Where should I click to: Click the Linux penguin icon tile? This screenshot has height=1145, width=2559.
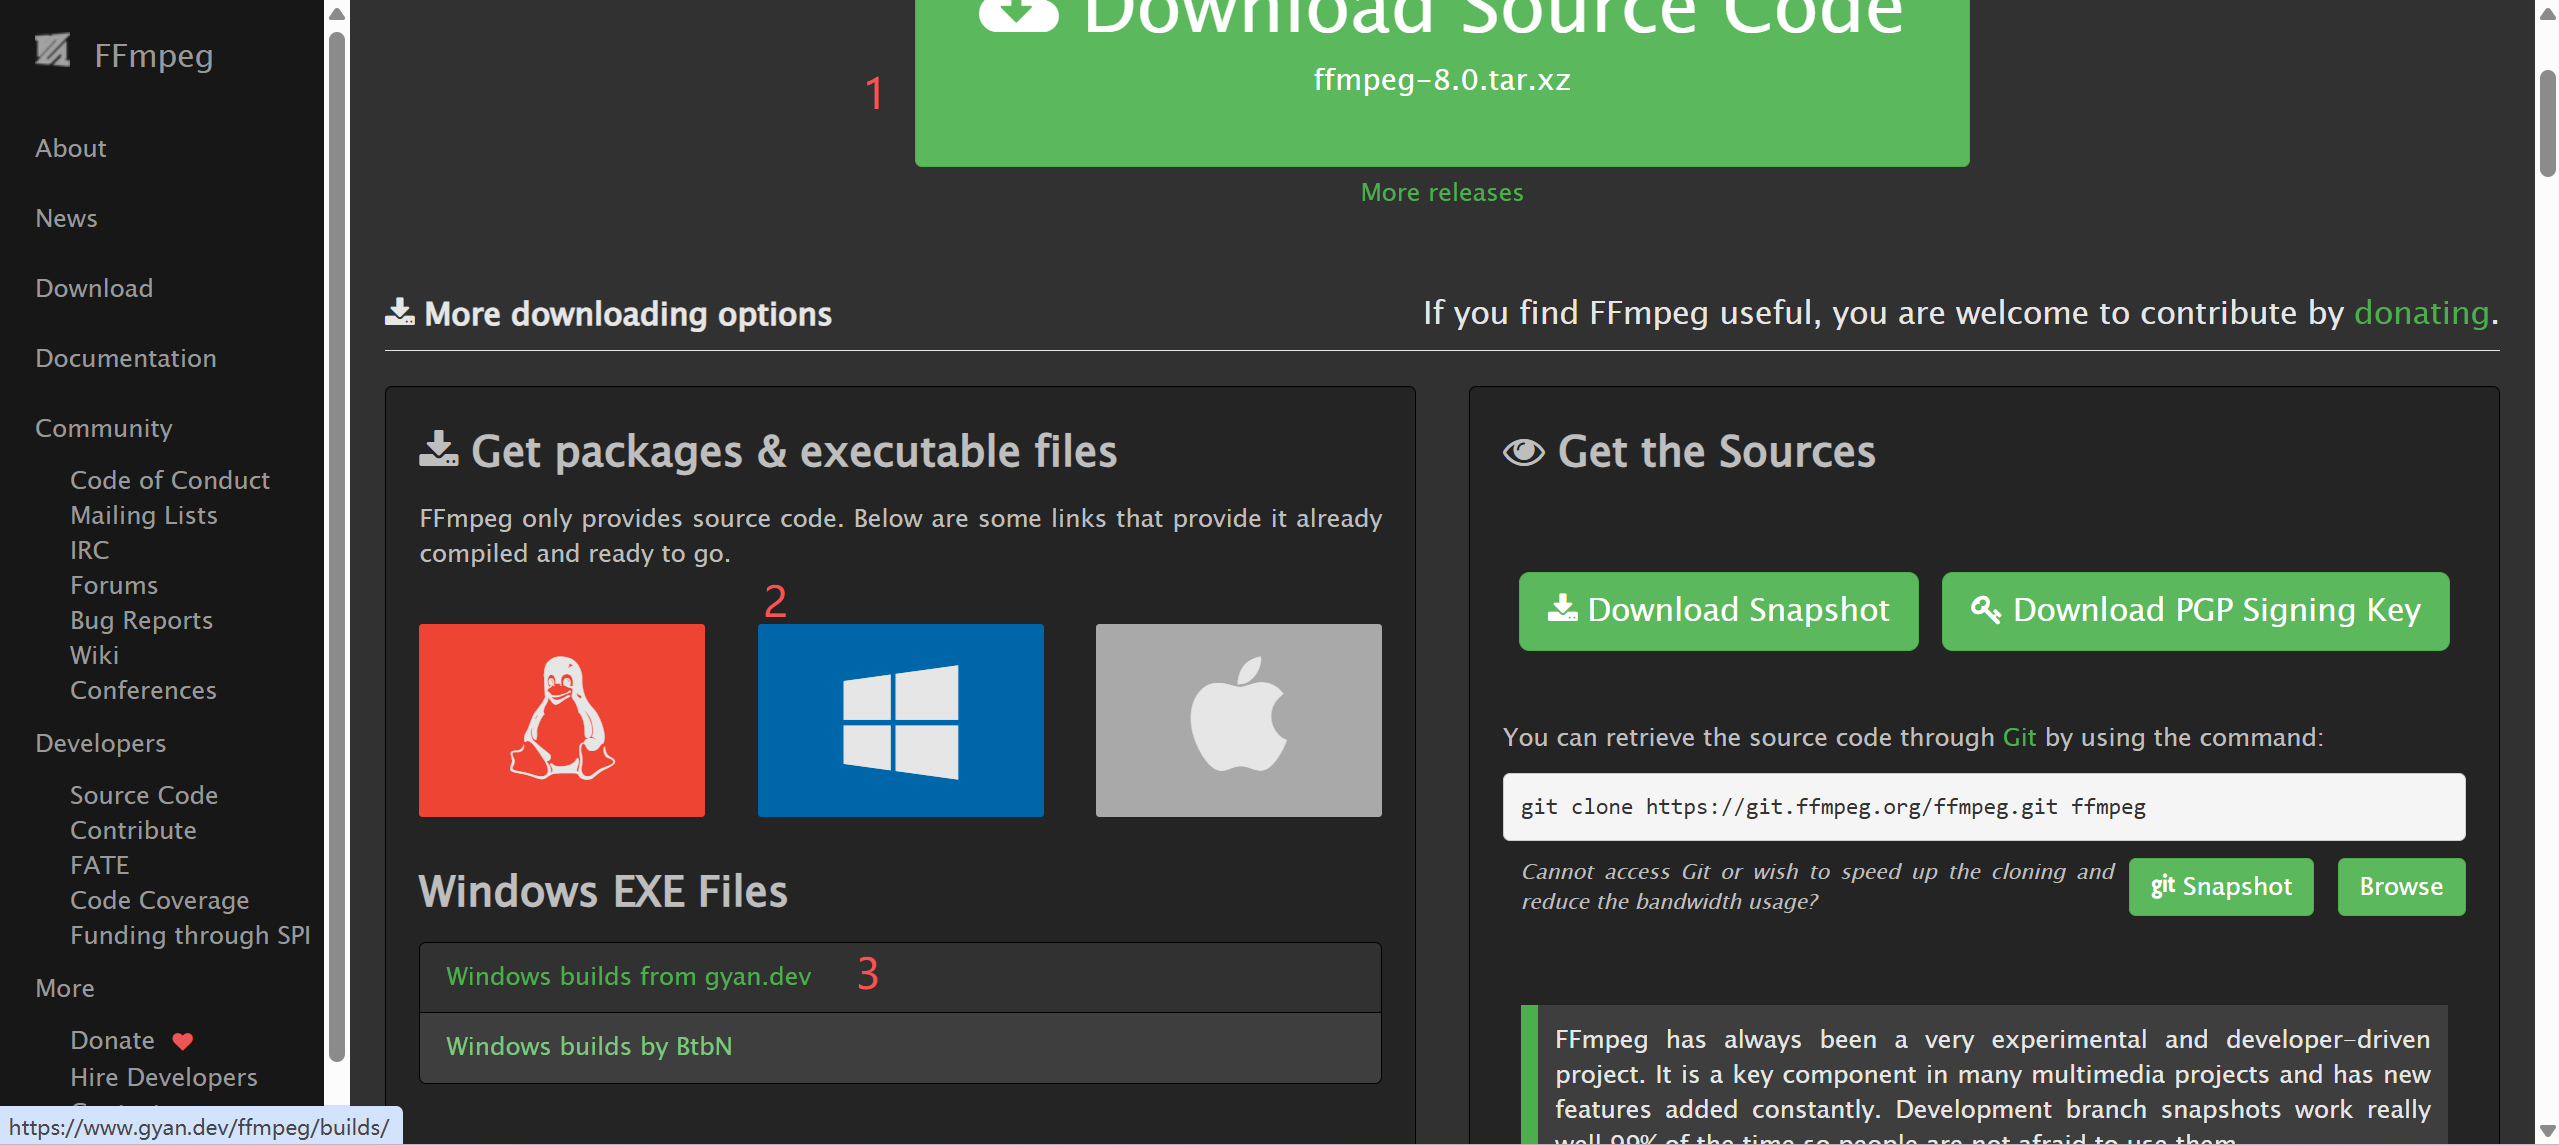[x=561, y=720]
